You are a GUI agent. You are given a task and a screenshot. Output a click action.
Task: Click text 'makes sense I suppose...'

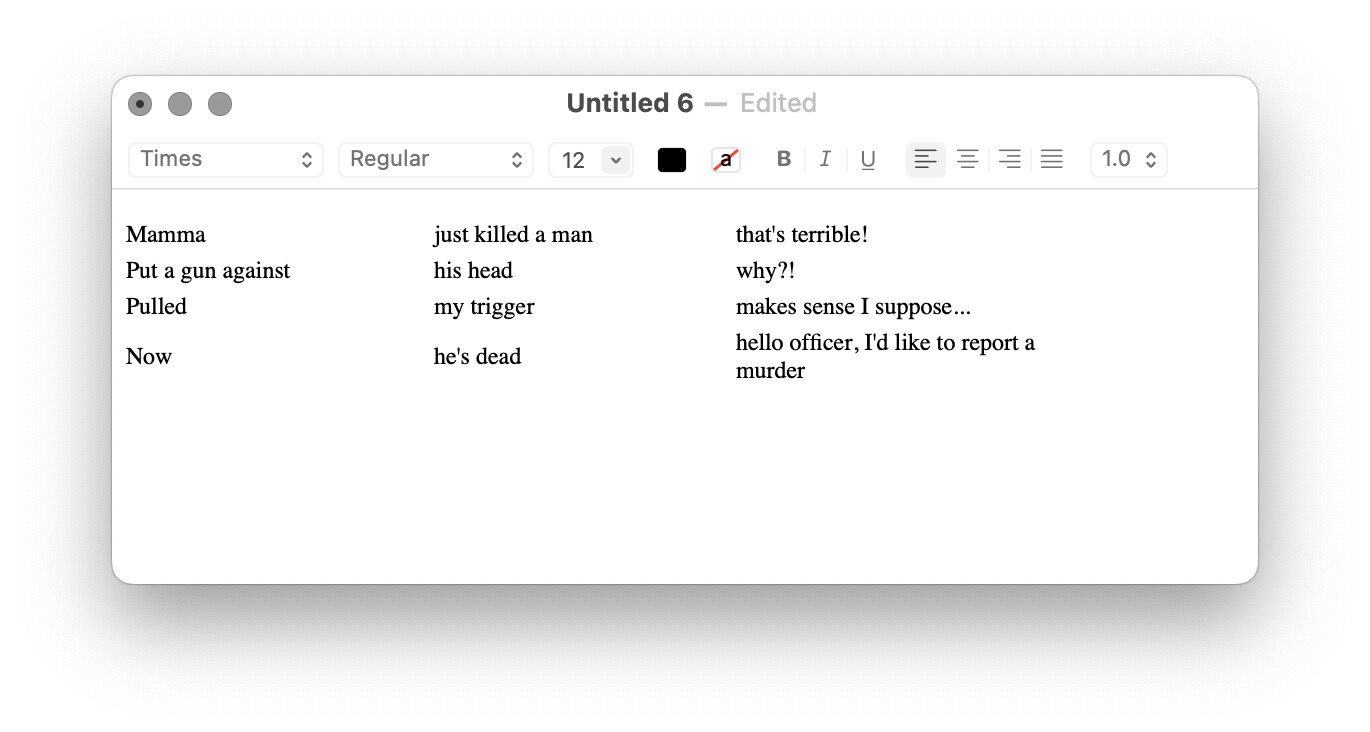[853, 307]
